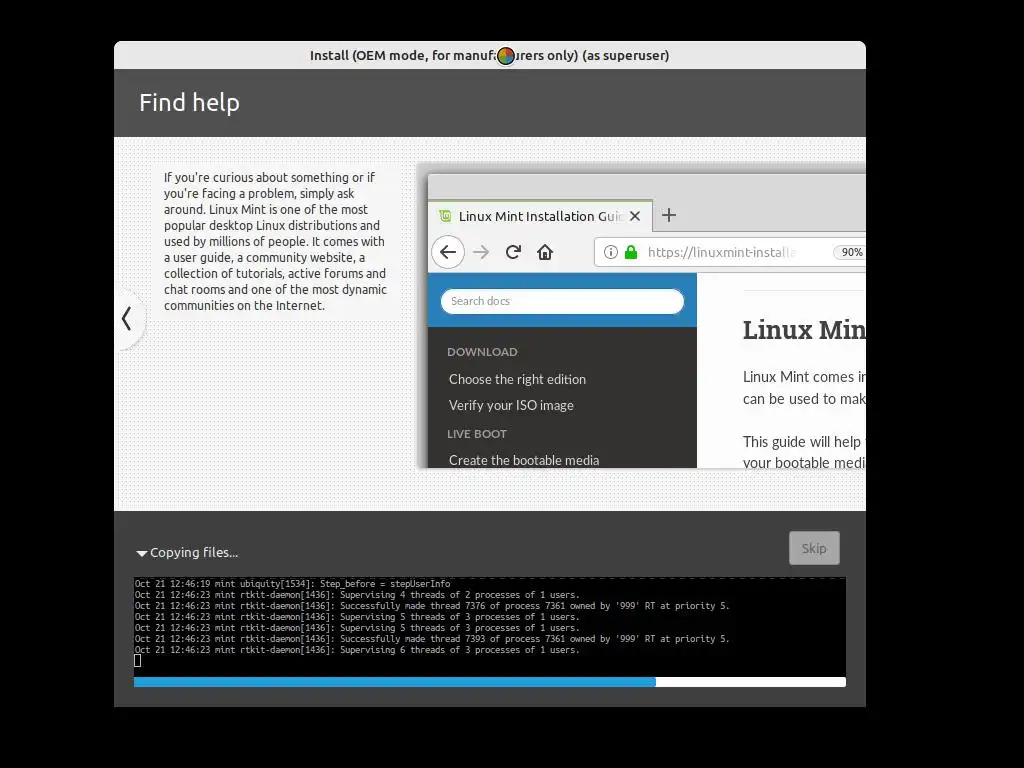Click the site info icon in address bar
The width and height of the screenshot is (1024, 768).
click(x=611, y=252)
